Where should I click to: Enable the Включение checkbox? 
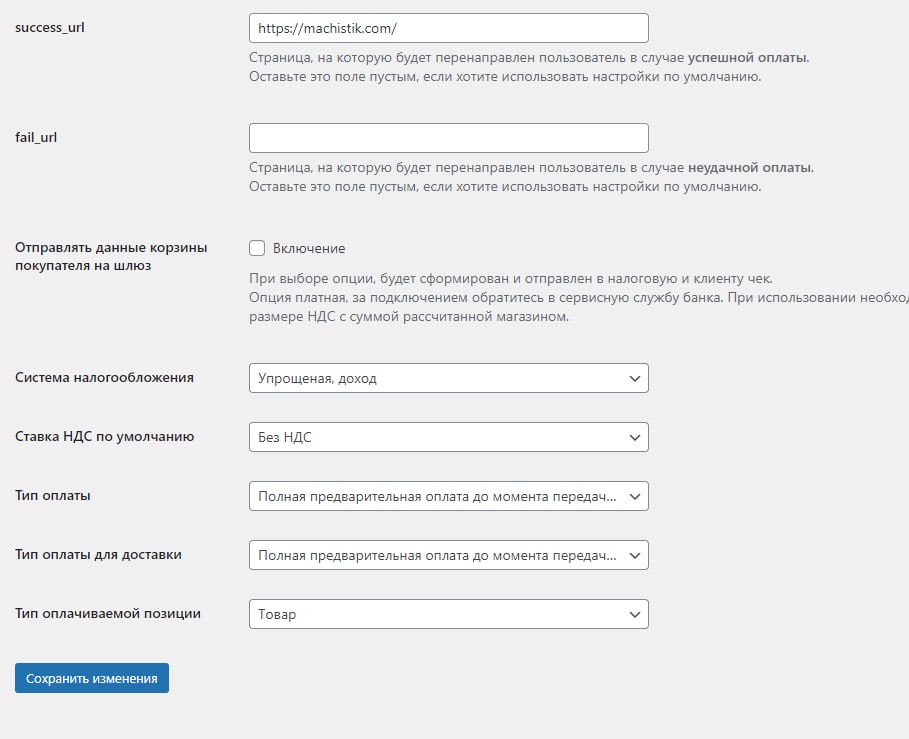click(257, 248)
